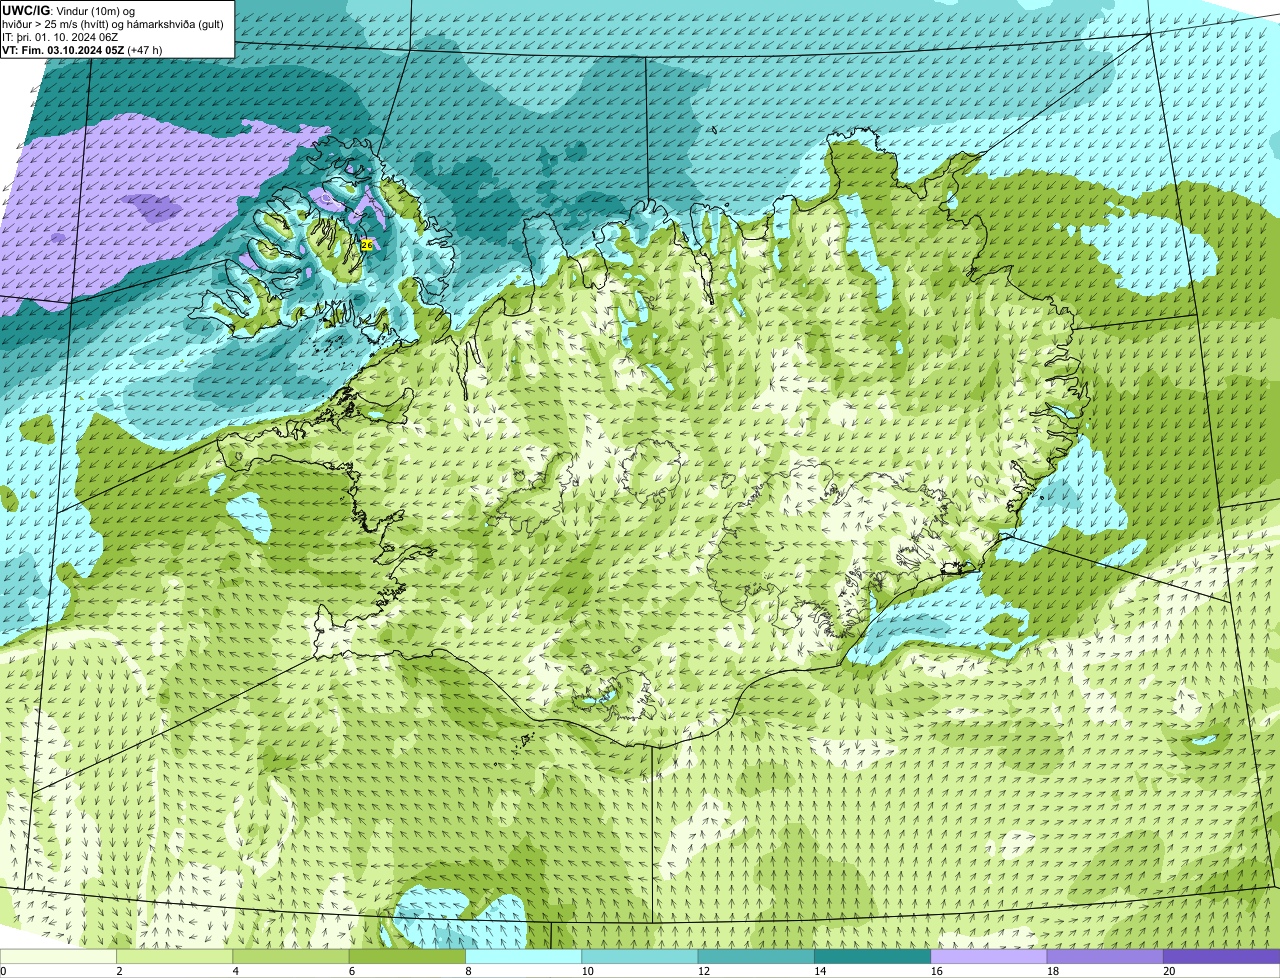This screenshot has width=1280, height=978.
Task: Click the 14–16 m/s dark teal swatch
Action: tap(873, 956)
